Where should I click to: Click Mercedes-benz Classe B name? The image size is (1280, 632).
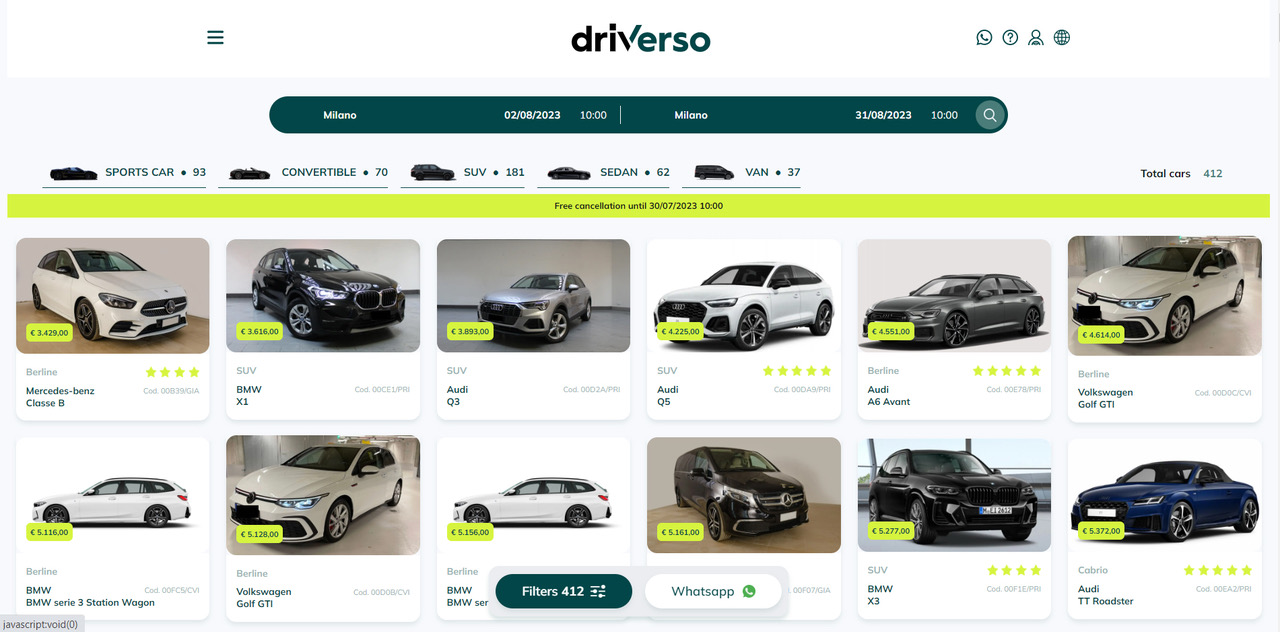coord(60,397)
